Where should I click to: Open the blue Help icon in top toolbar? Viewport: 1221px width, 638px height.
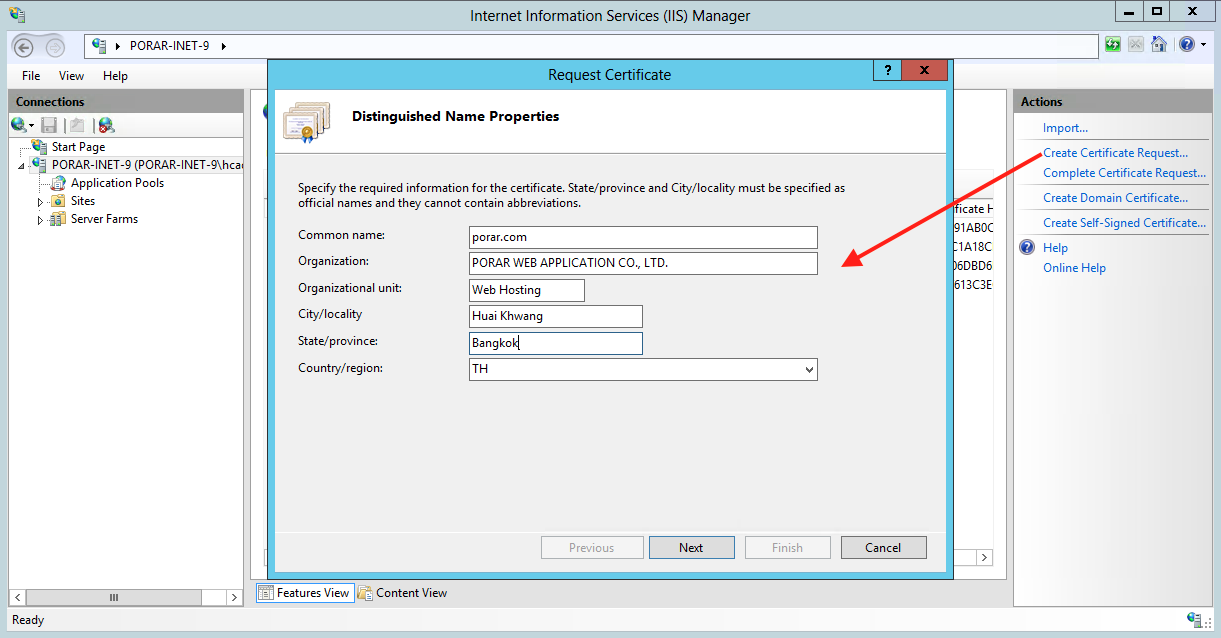(1185, 45)
